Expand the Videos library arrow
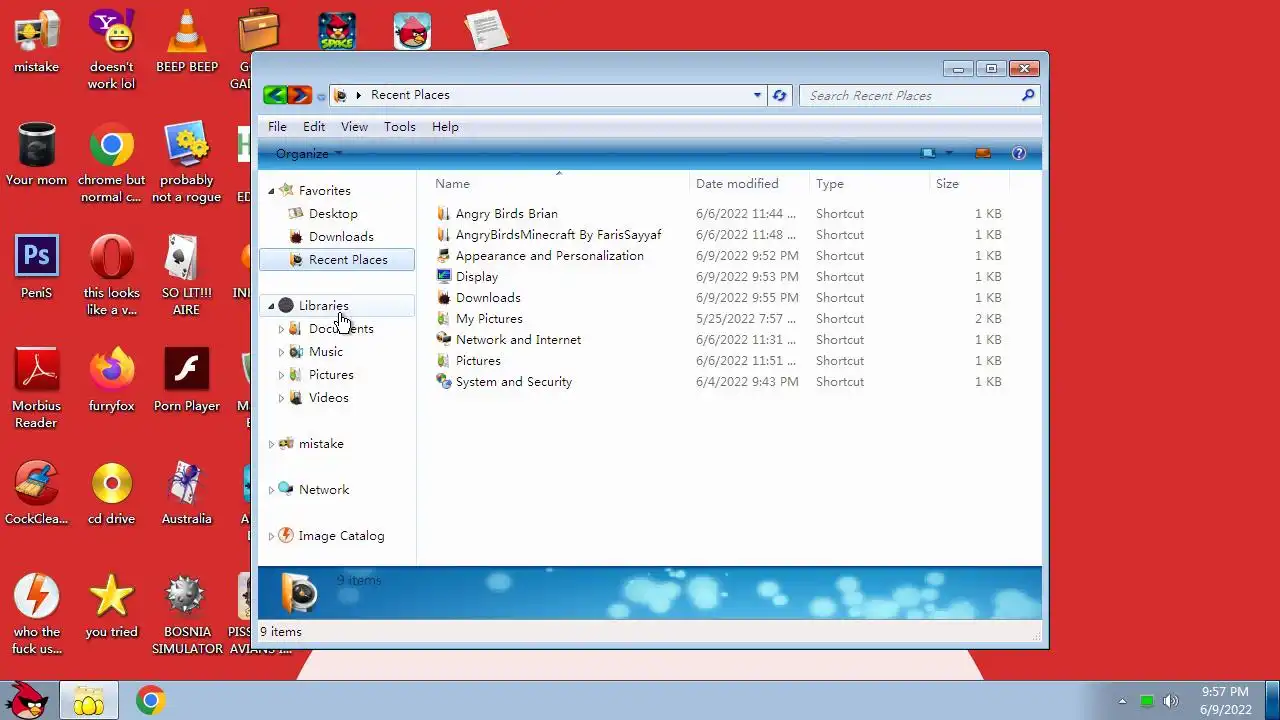This screenshot has height=720, width=1280. click(x=281, y=398)
